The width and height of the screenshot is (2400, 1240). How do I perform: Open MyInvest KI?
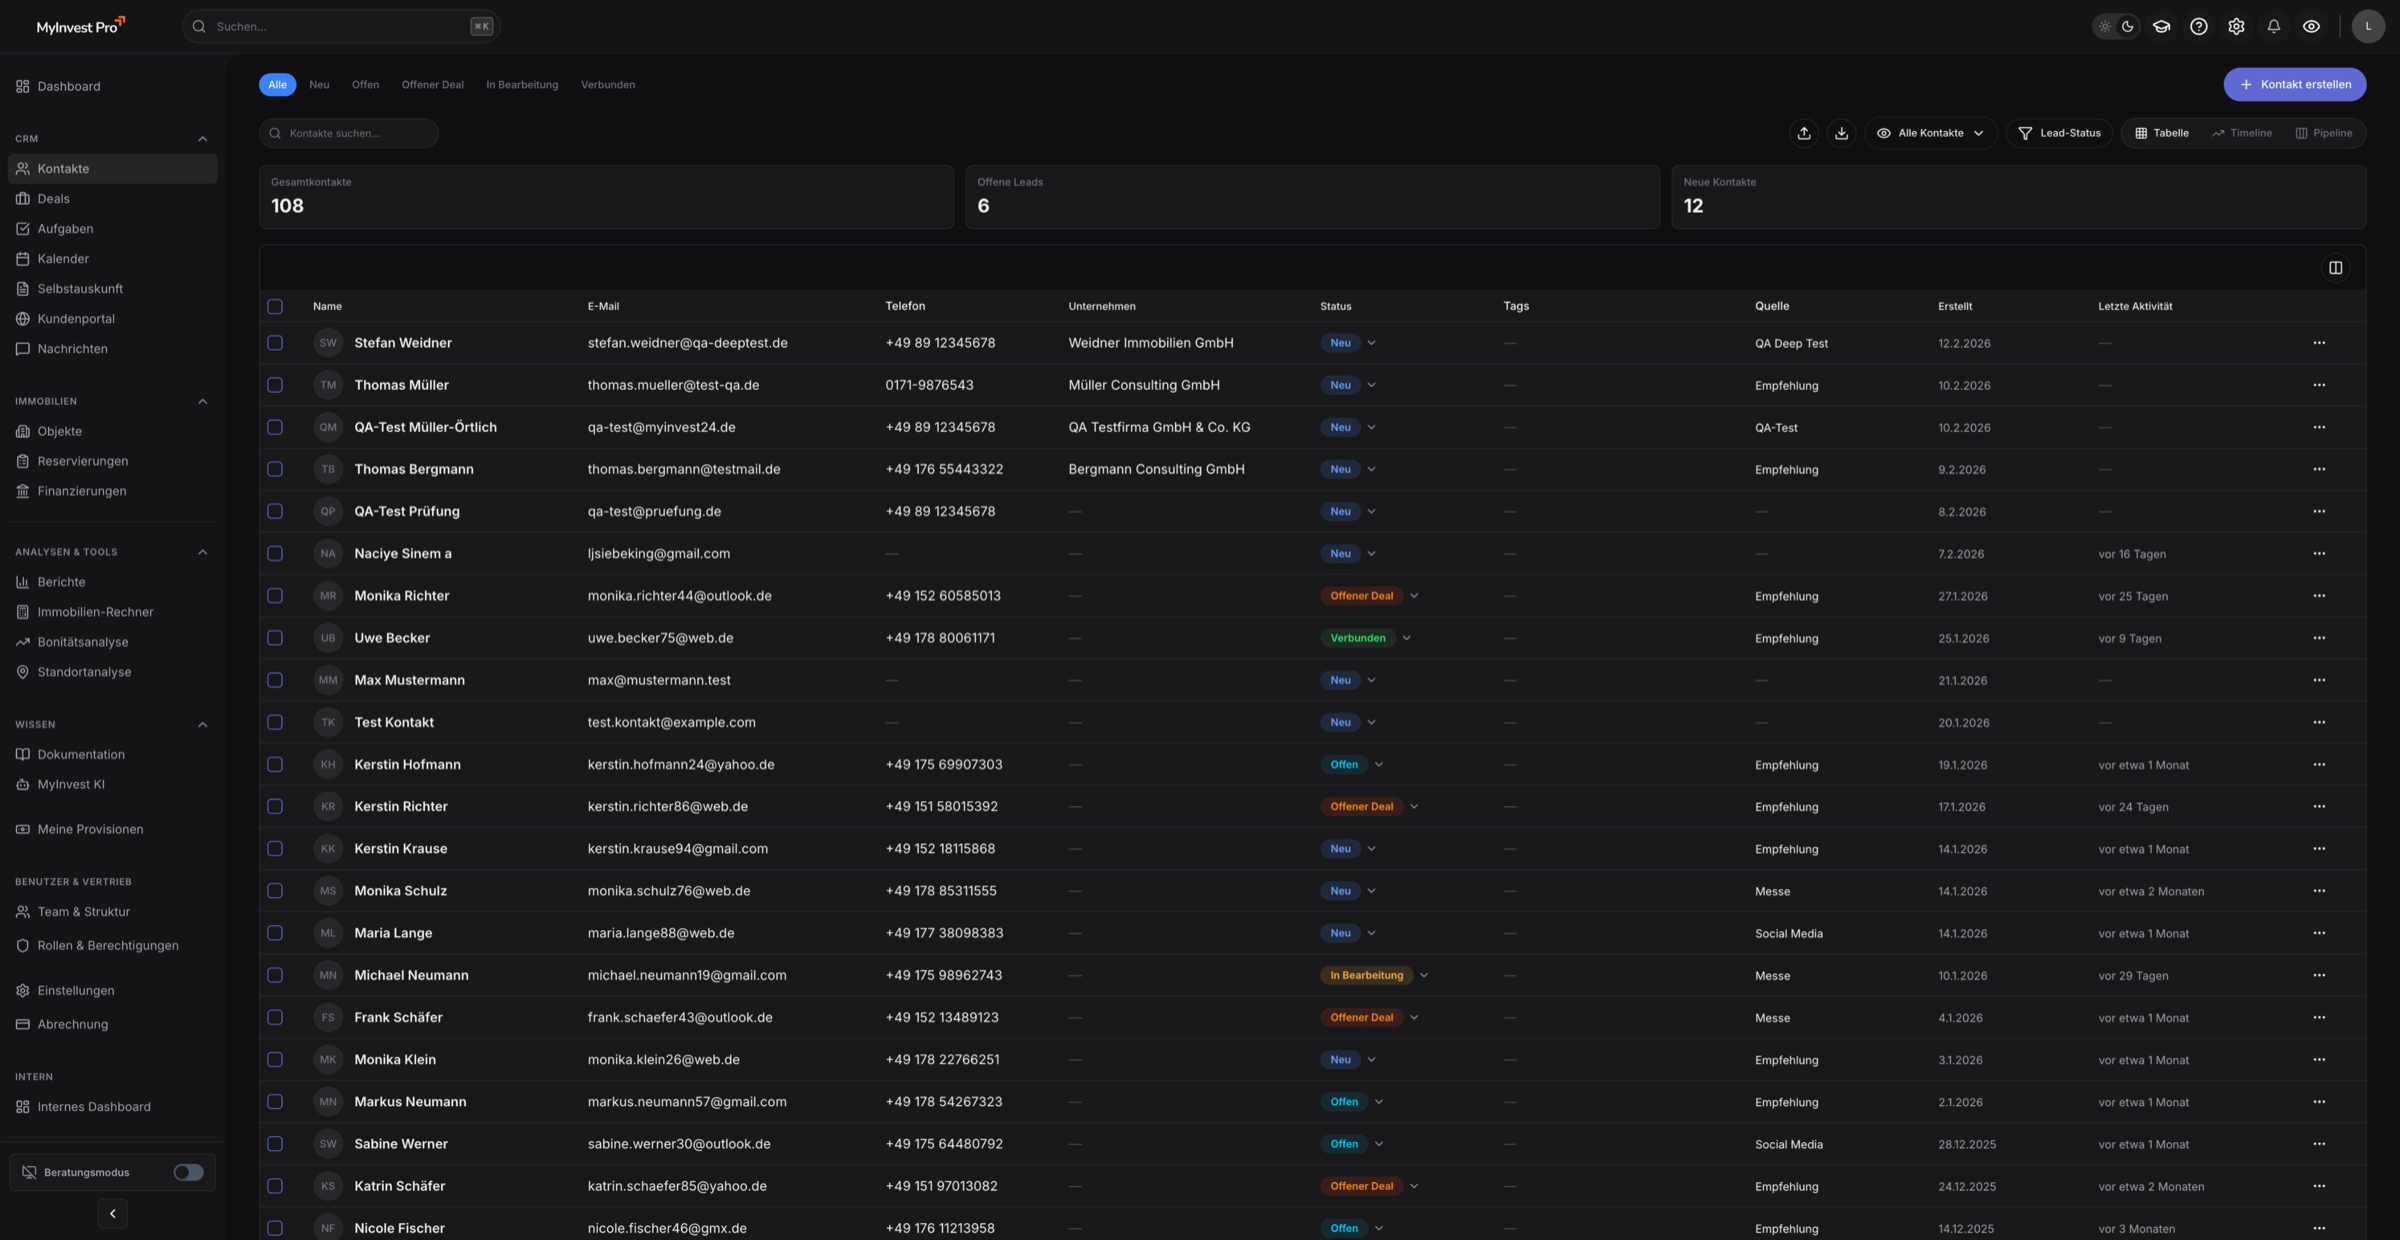pyautogui.click(x=71, y=784)
